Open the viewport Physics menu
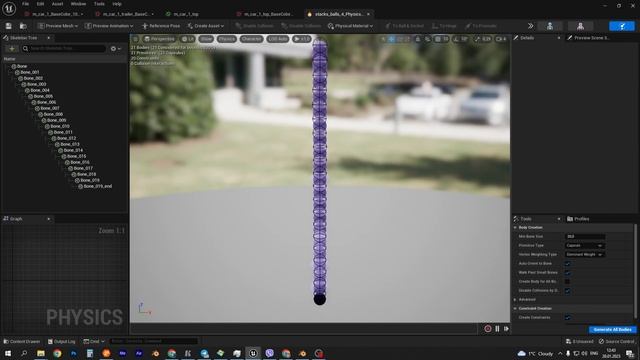This screenshot has height=360, width=640. click(227, 39)
